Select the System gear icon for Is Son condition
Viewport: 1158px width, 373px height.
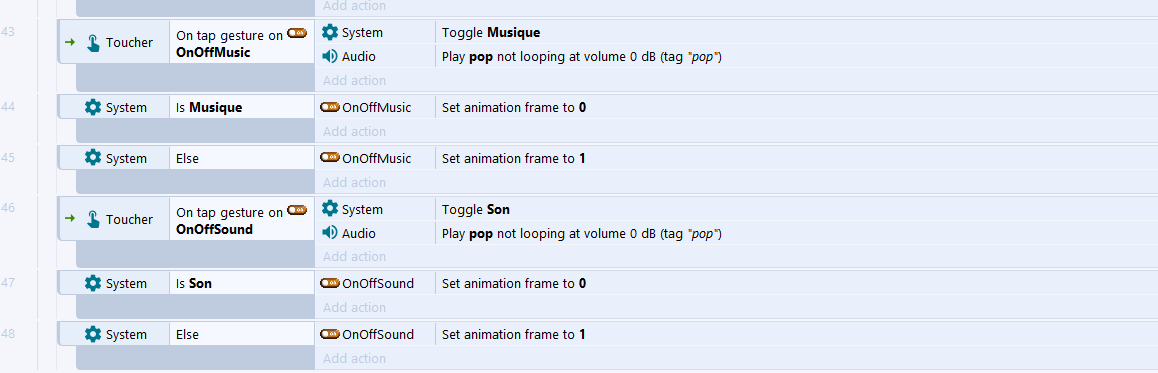(92, 284)
